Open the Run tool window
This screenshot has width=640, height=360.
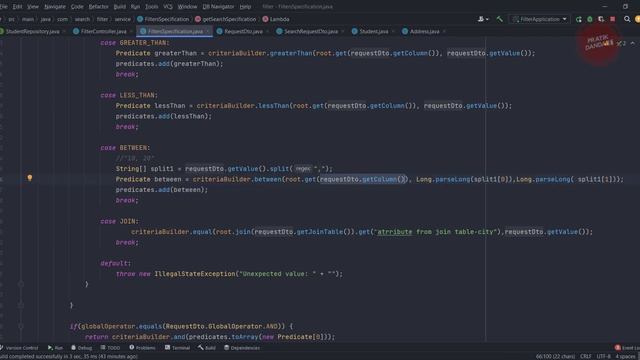point(55,348)
